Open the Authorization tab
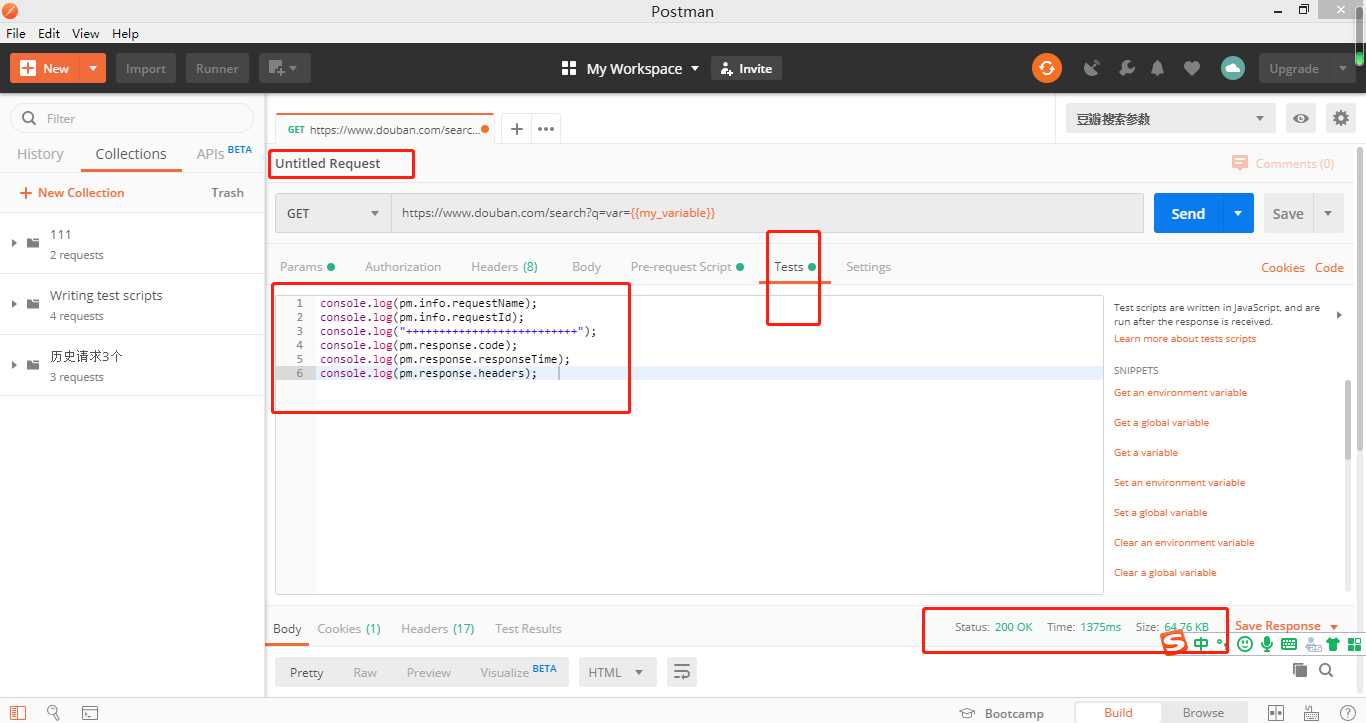 (403, 267)
